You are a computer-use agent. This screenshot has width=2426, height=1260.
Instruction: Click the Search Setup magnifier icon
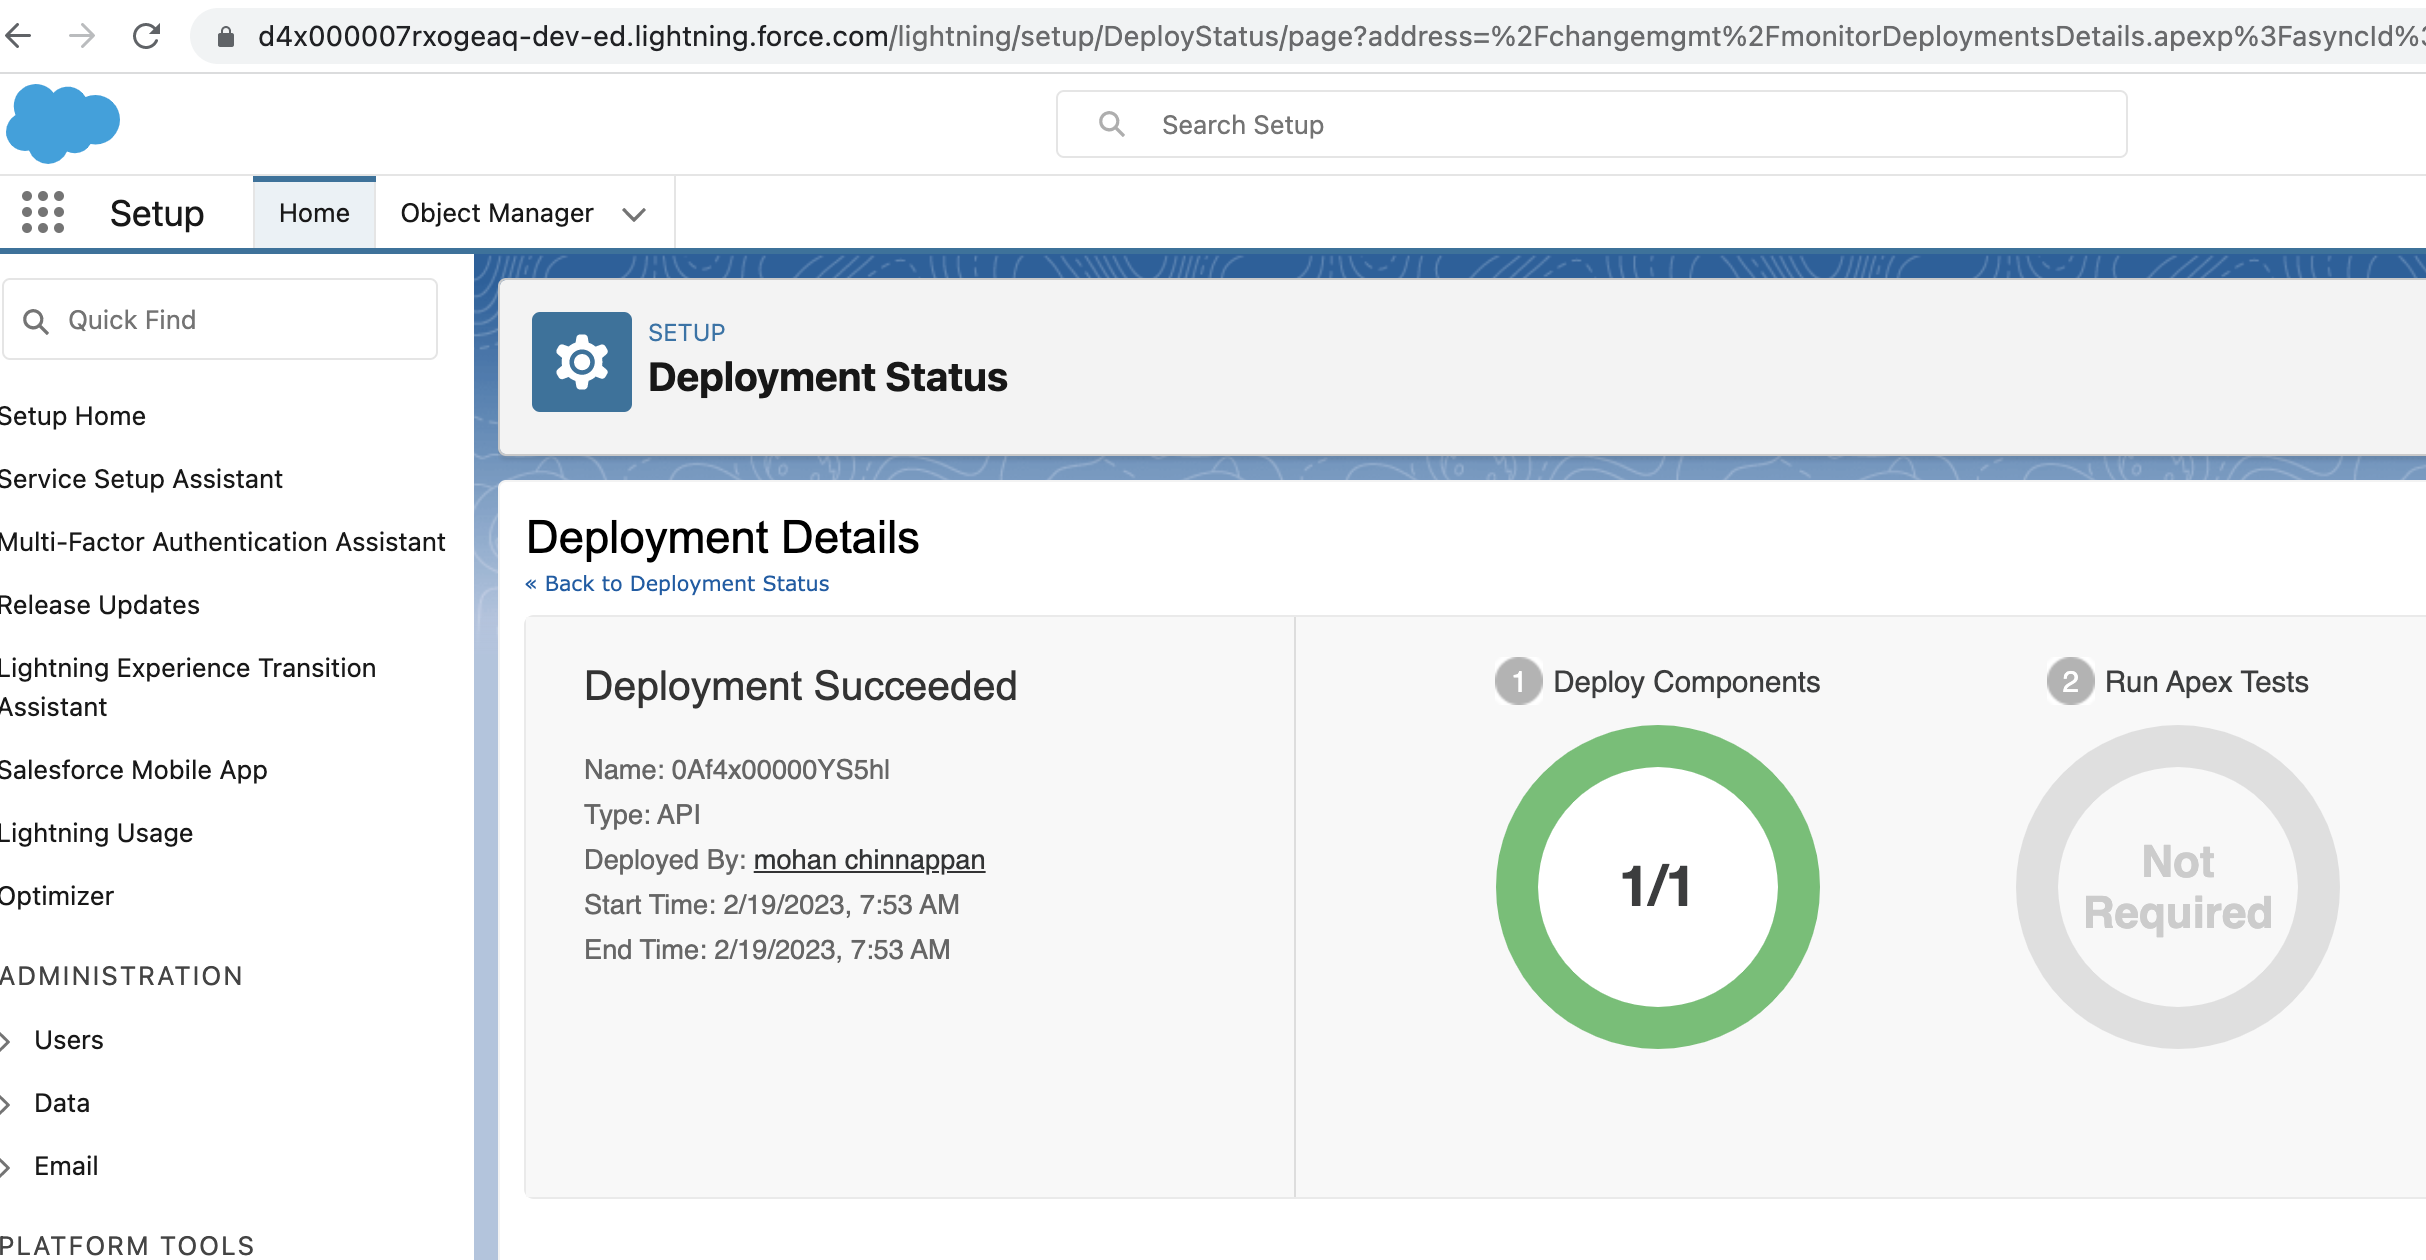(1111, 124)
